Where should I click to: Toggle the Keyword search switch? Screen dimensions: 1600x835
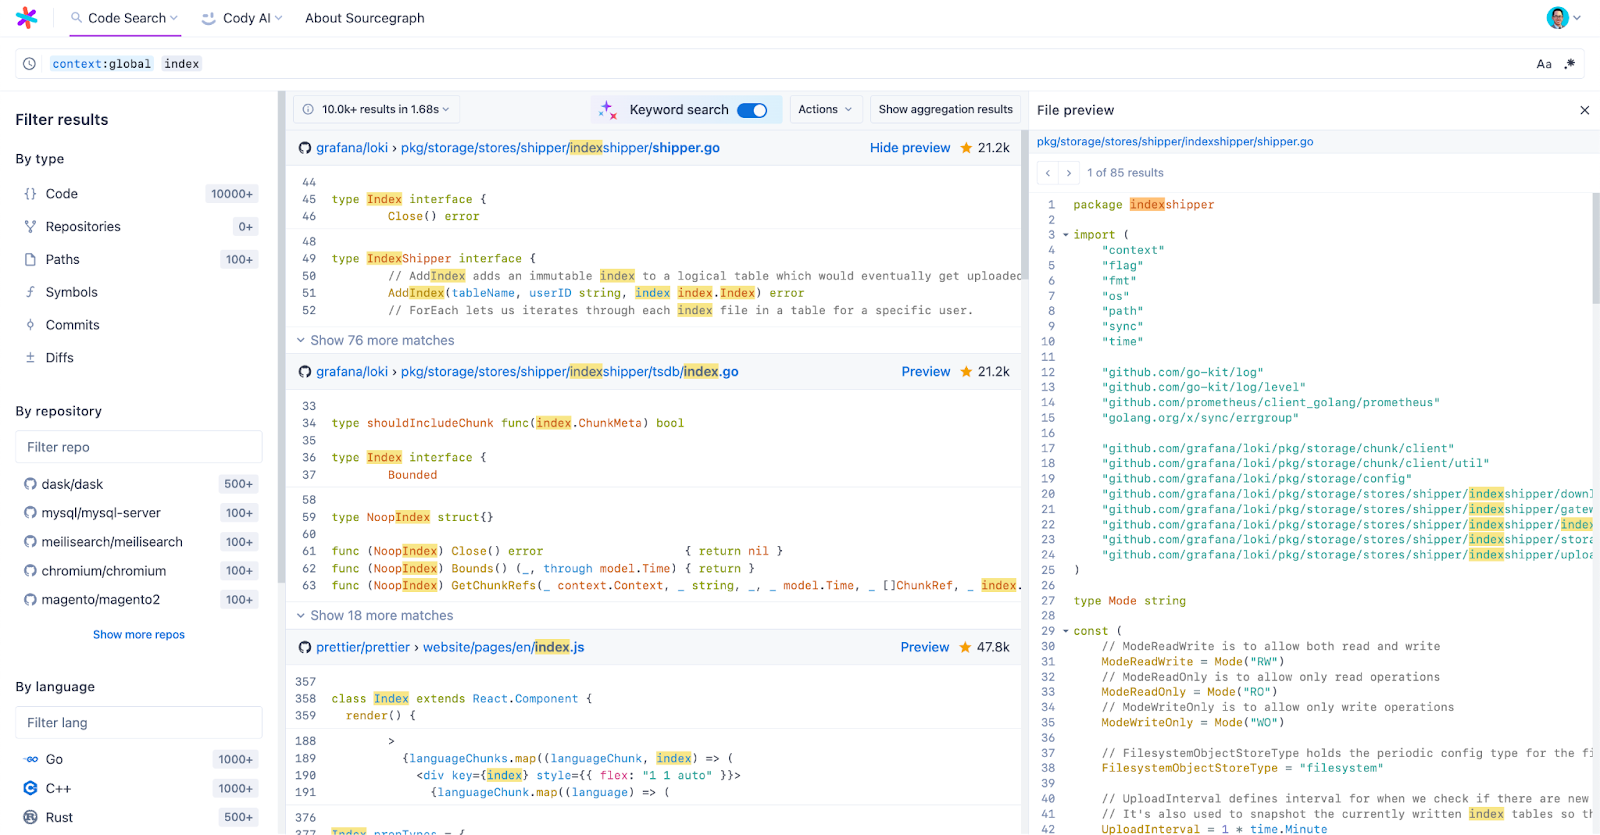752,110
